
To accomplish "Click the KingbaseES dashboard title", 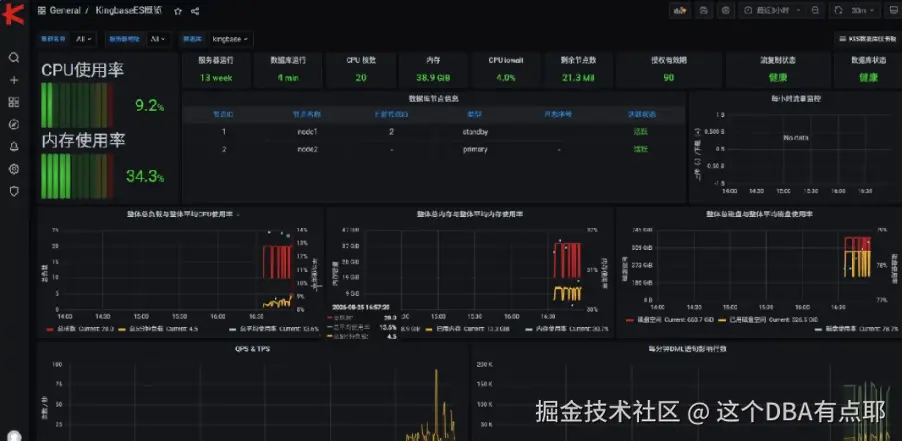I will [x=128, y=11].
